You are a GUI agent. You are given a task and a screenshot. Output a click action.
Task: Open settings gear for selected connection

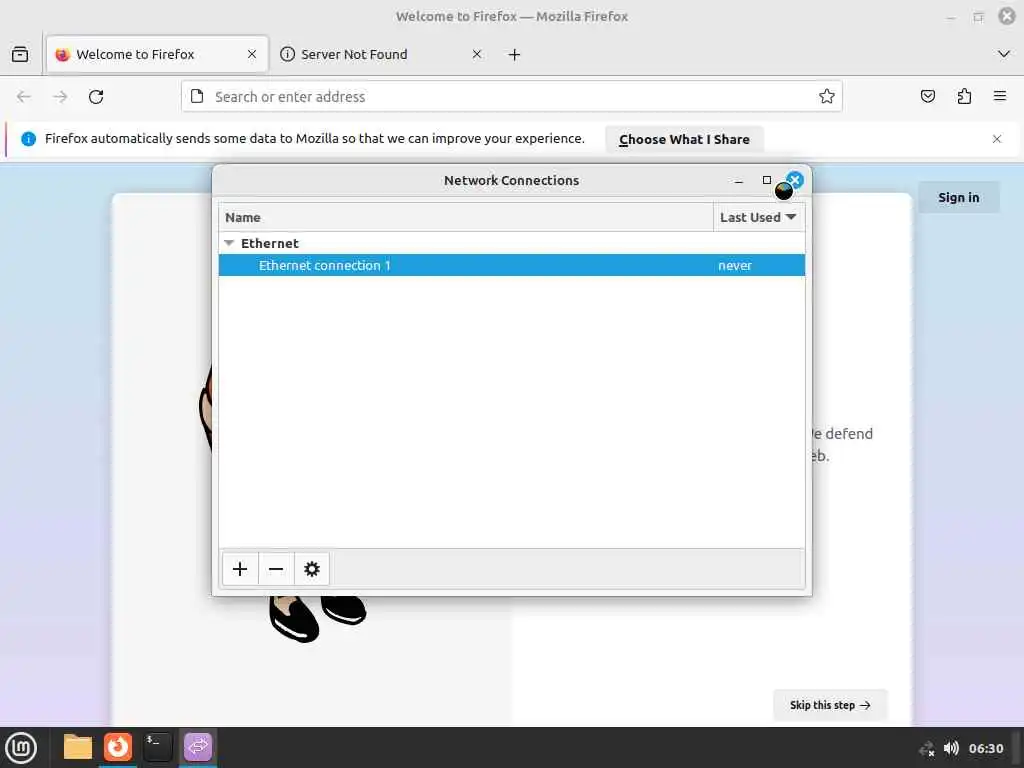click(x=312, y=569)
